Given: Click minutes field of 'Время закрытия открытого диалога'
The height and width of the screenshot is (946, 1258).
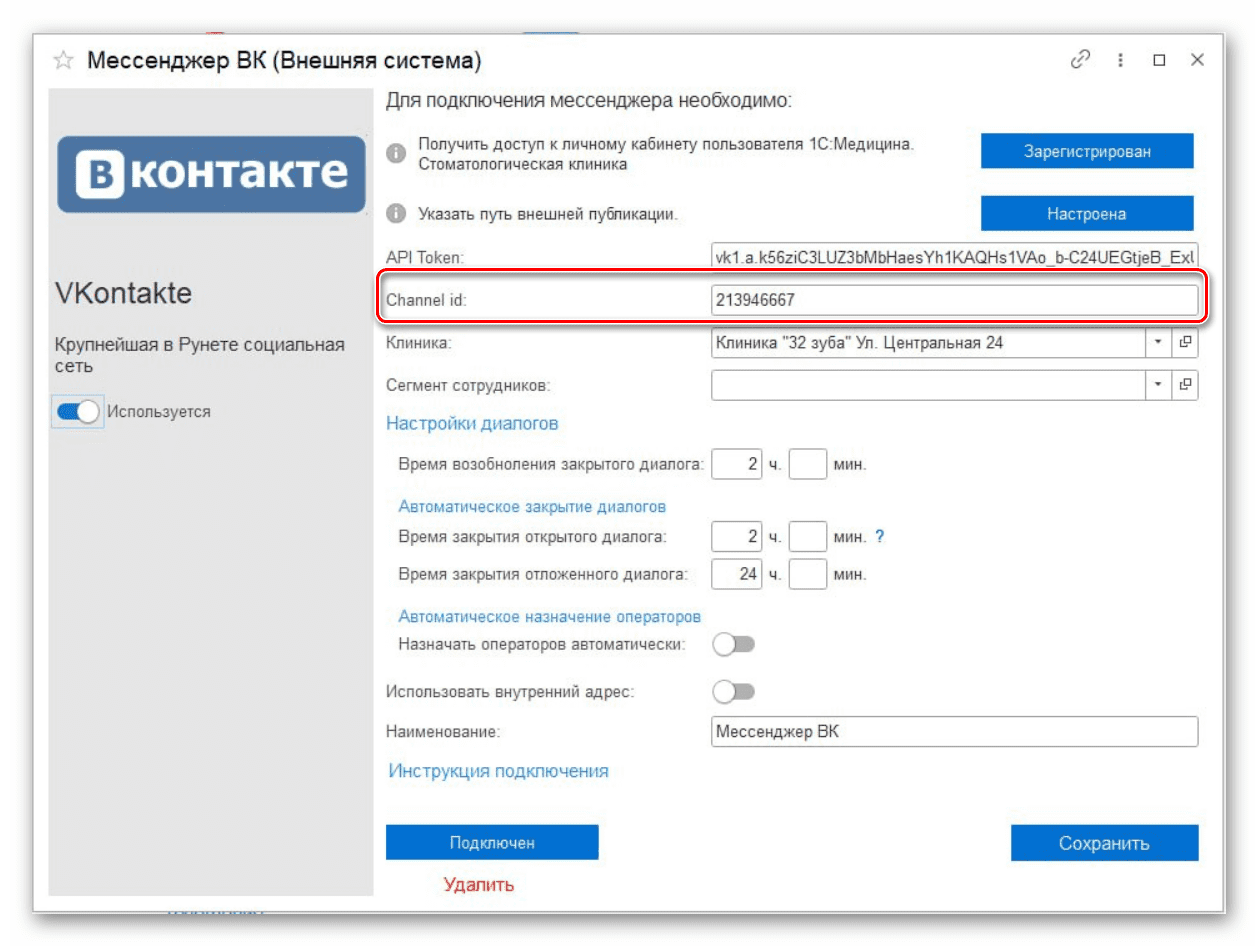Looking at the screenshot, I should (x=808, y=537).
